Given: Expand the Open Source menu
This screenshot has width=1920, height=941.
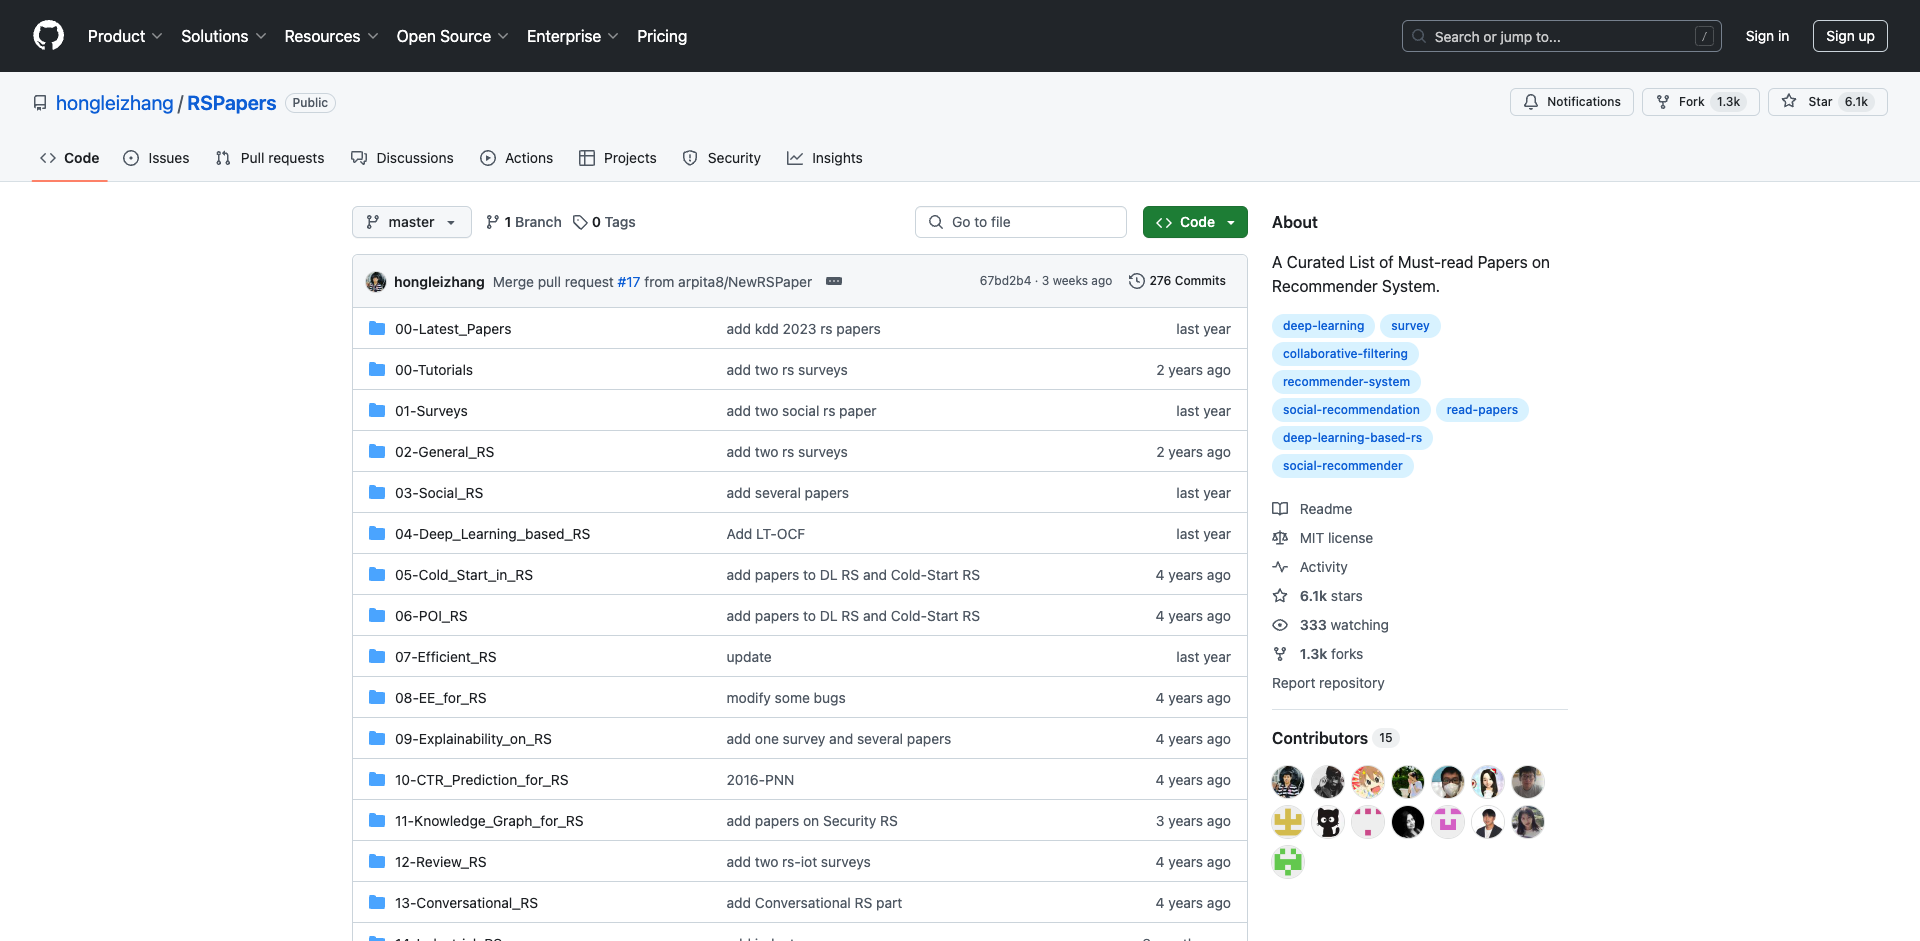Looking at the screenshot, I should point(452,36).
